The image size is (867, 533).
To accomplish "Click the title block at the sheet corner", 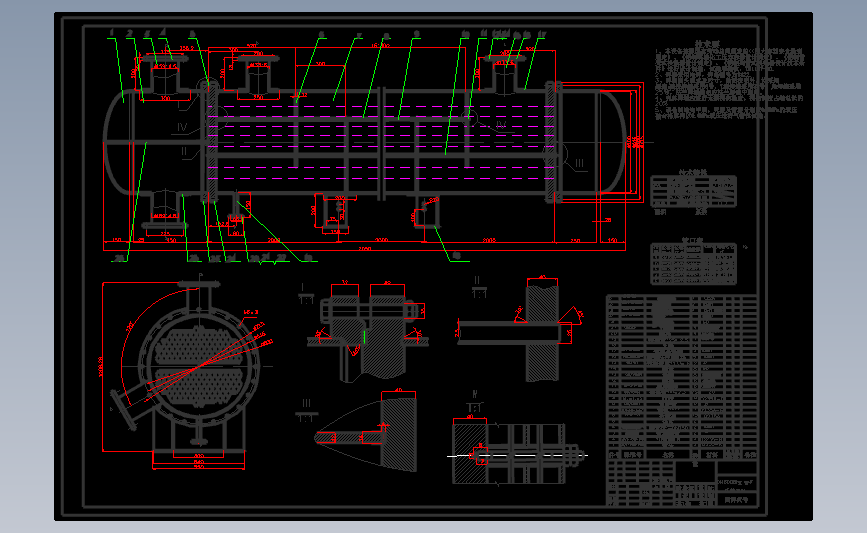I will pyautogui.click(x=682, y=483).
